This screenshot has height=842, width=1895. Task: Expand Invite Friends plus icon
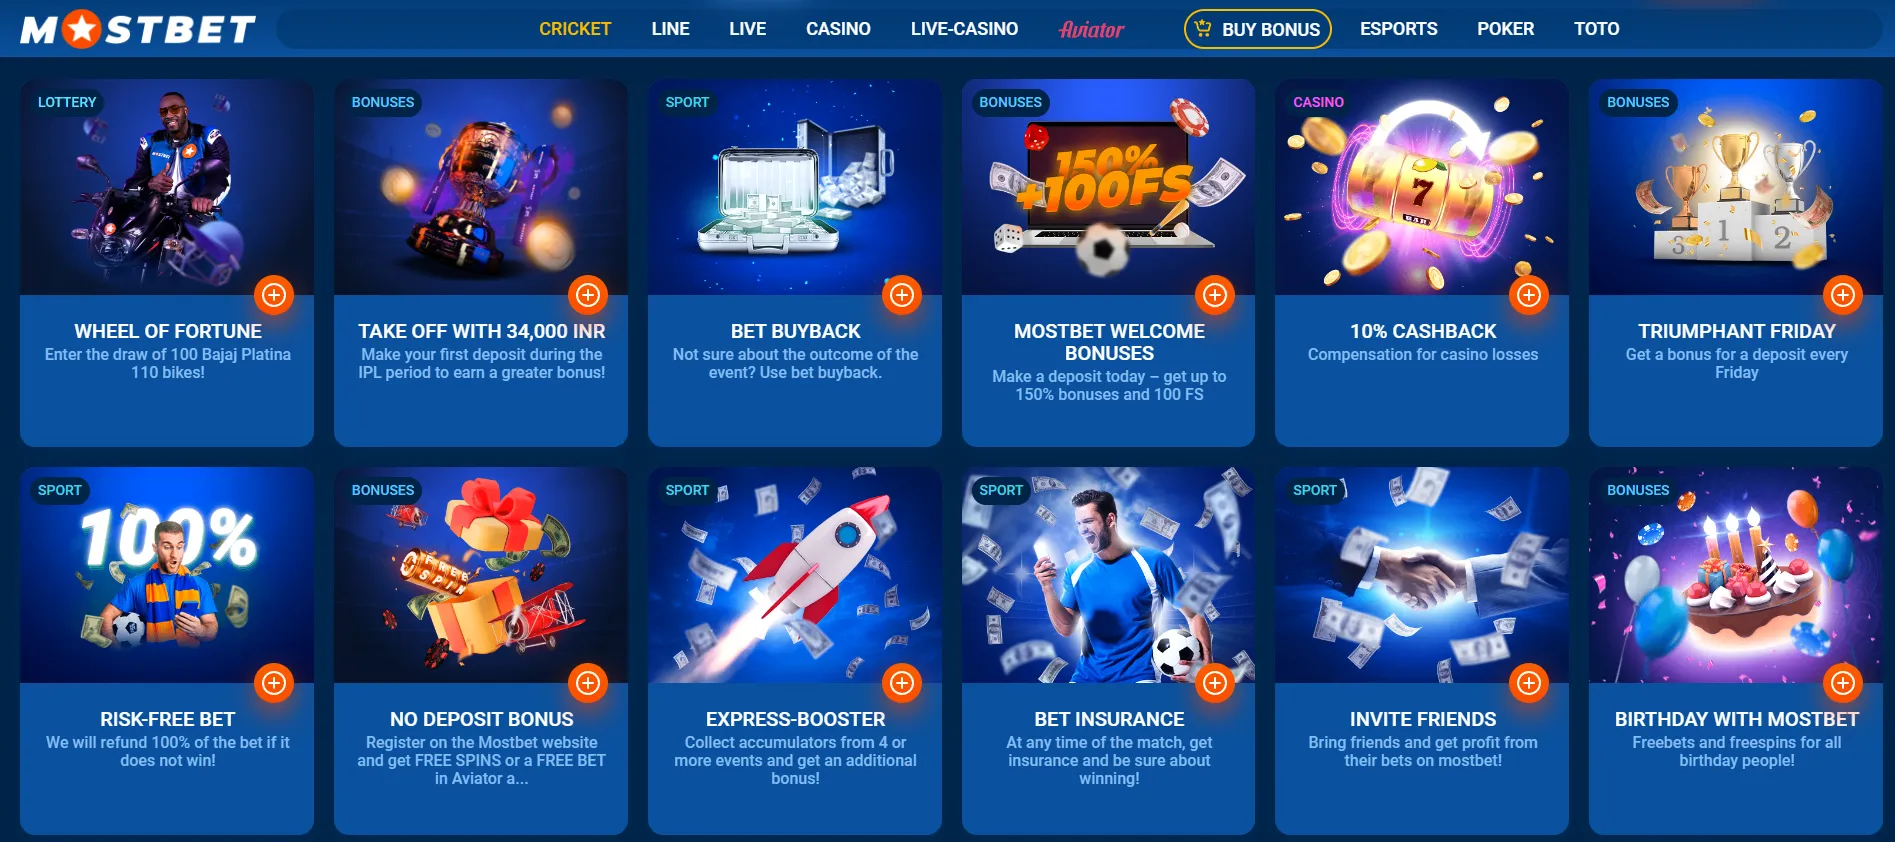pos(1529,683)
